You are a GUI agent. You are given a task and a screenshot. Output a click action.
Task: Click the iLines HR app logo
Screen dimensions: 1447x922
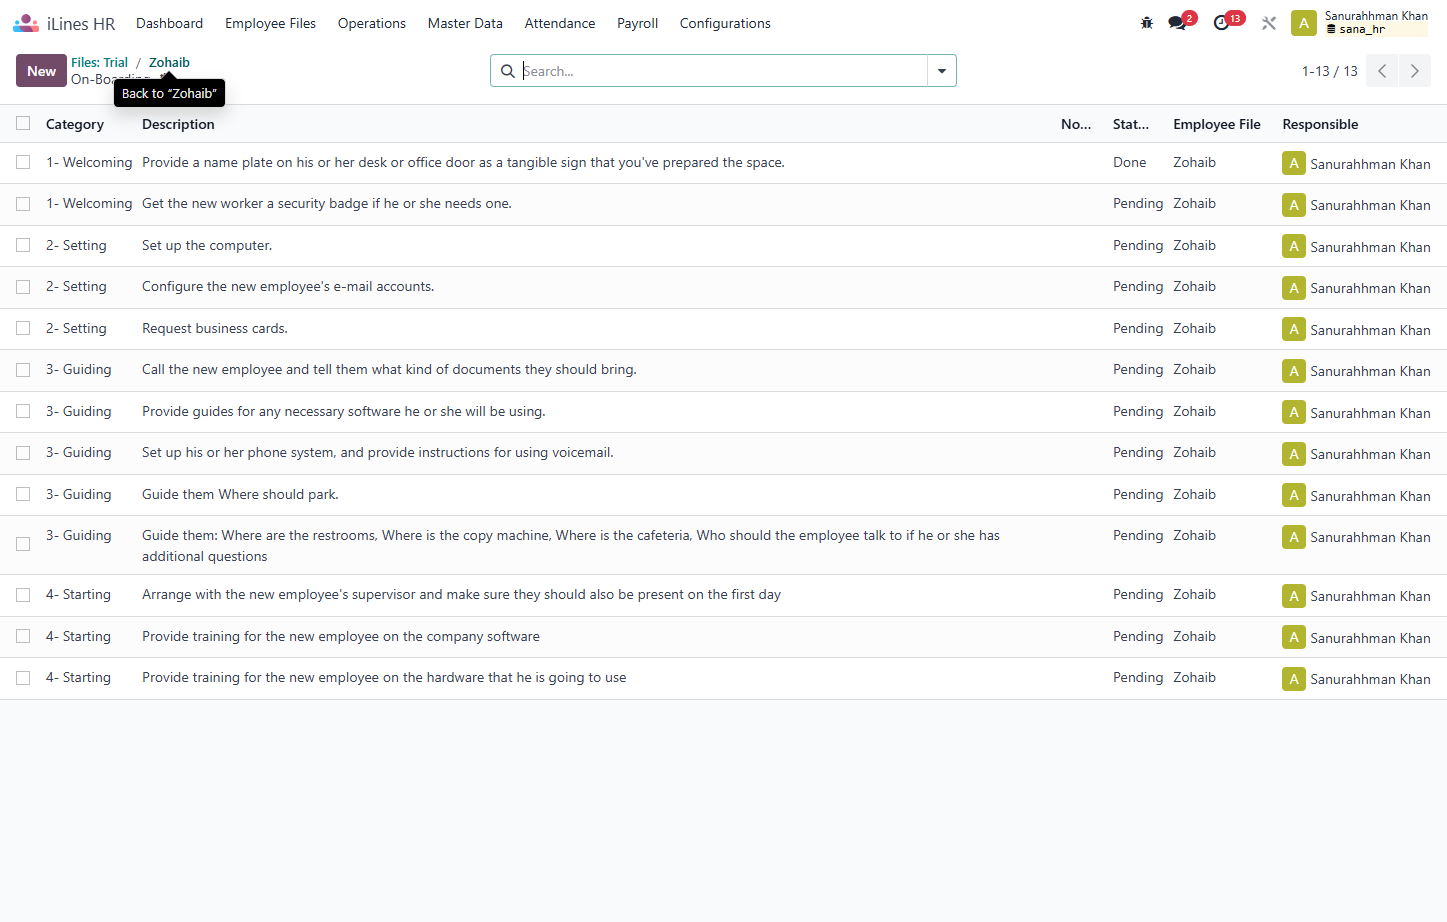[x=26, y=23]
